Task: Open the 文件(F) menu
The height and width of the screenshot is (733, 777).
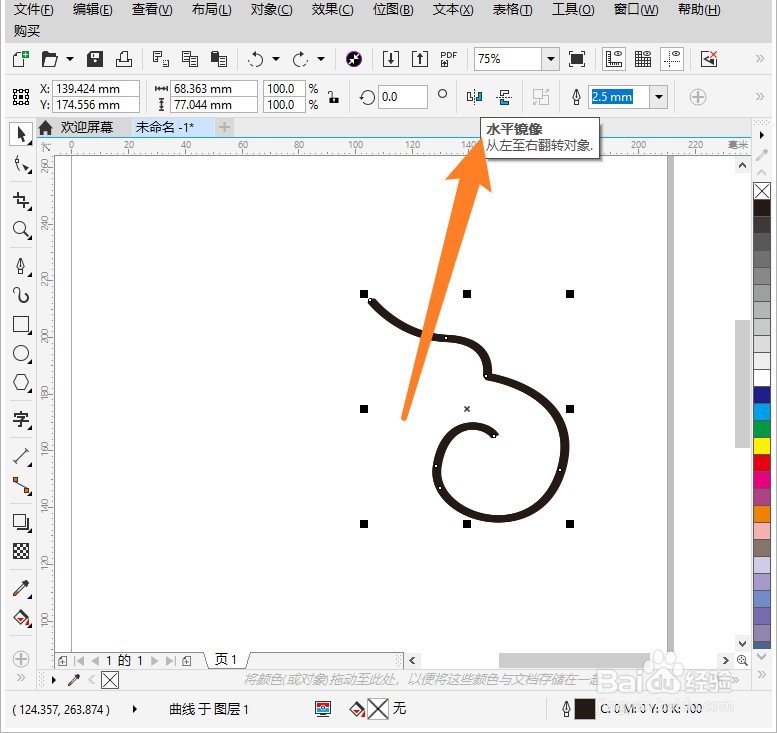Action: coord(34,9)
